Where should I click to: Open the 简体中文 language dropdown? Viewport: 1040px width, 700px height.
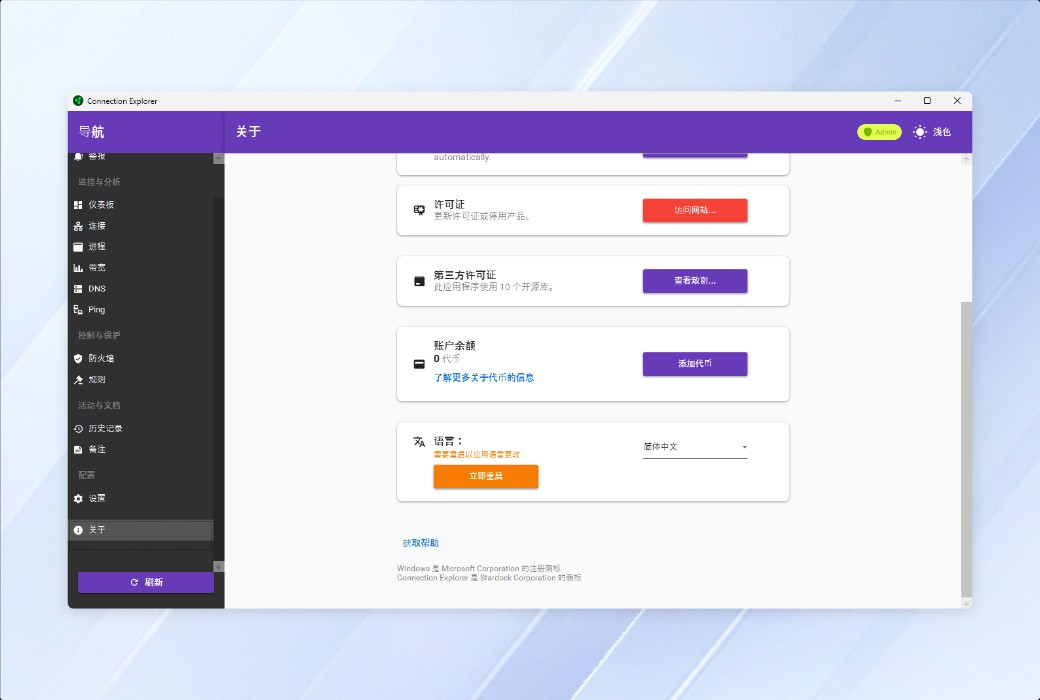[x=695, y=447]
